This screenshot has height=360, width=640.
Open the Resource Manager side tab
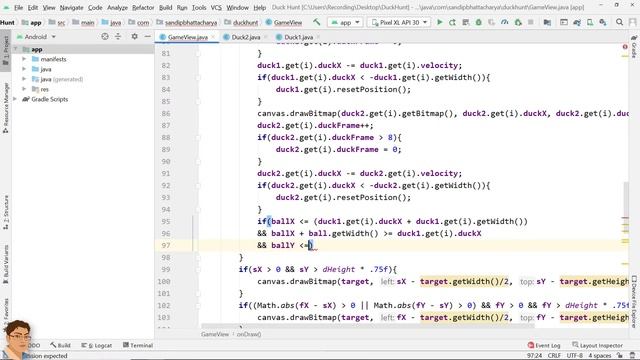pos(6,108)
